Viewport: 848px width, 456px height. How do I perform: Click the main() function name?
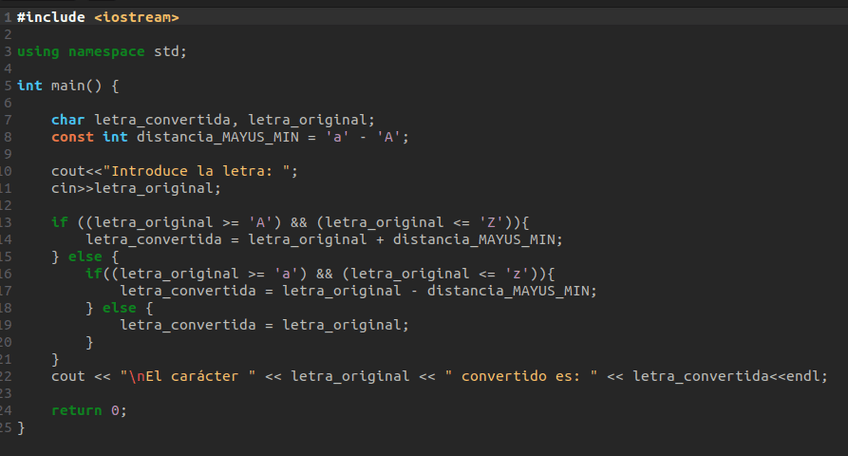click(x=68, y=85)
